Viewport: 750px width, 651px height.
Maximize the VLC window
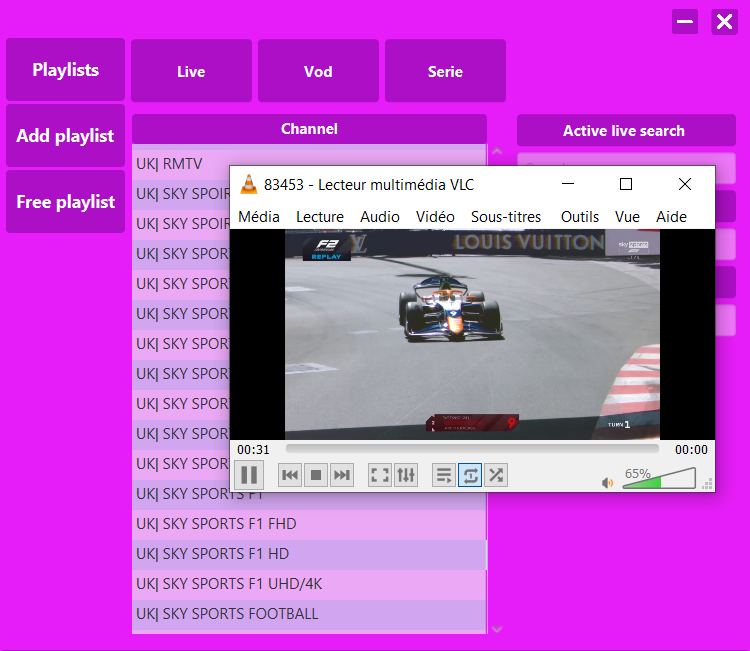(x=626, y=184)
